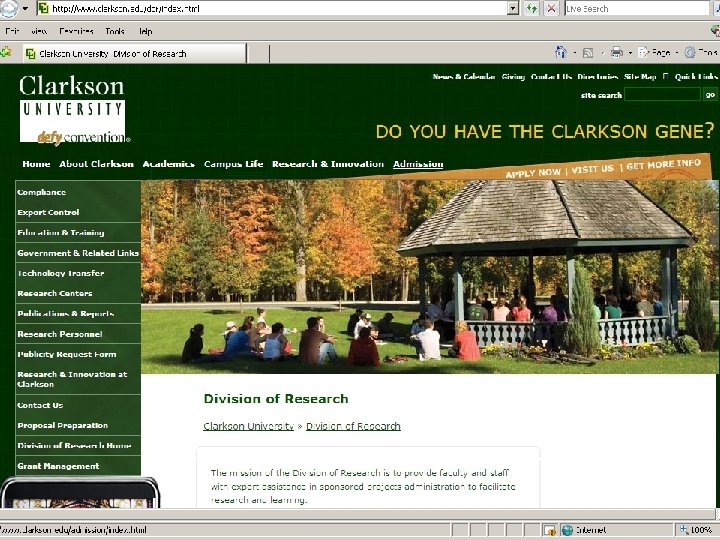Click the Clarkson University breadcrumb link
720x540 pixels.
pos(248,426)
